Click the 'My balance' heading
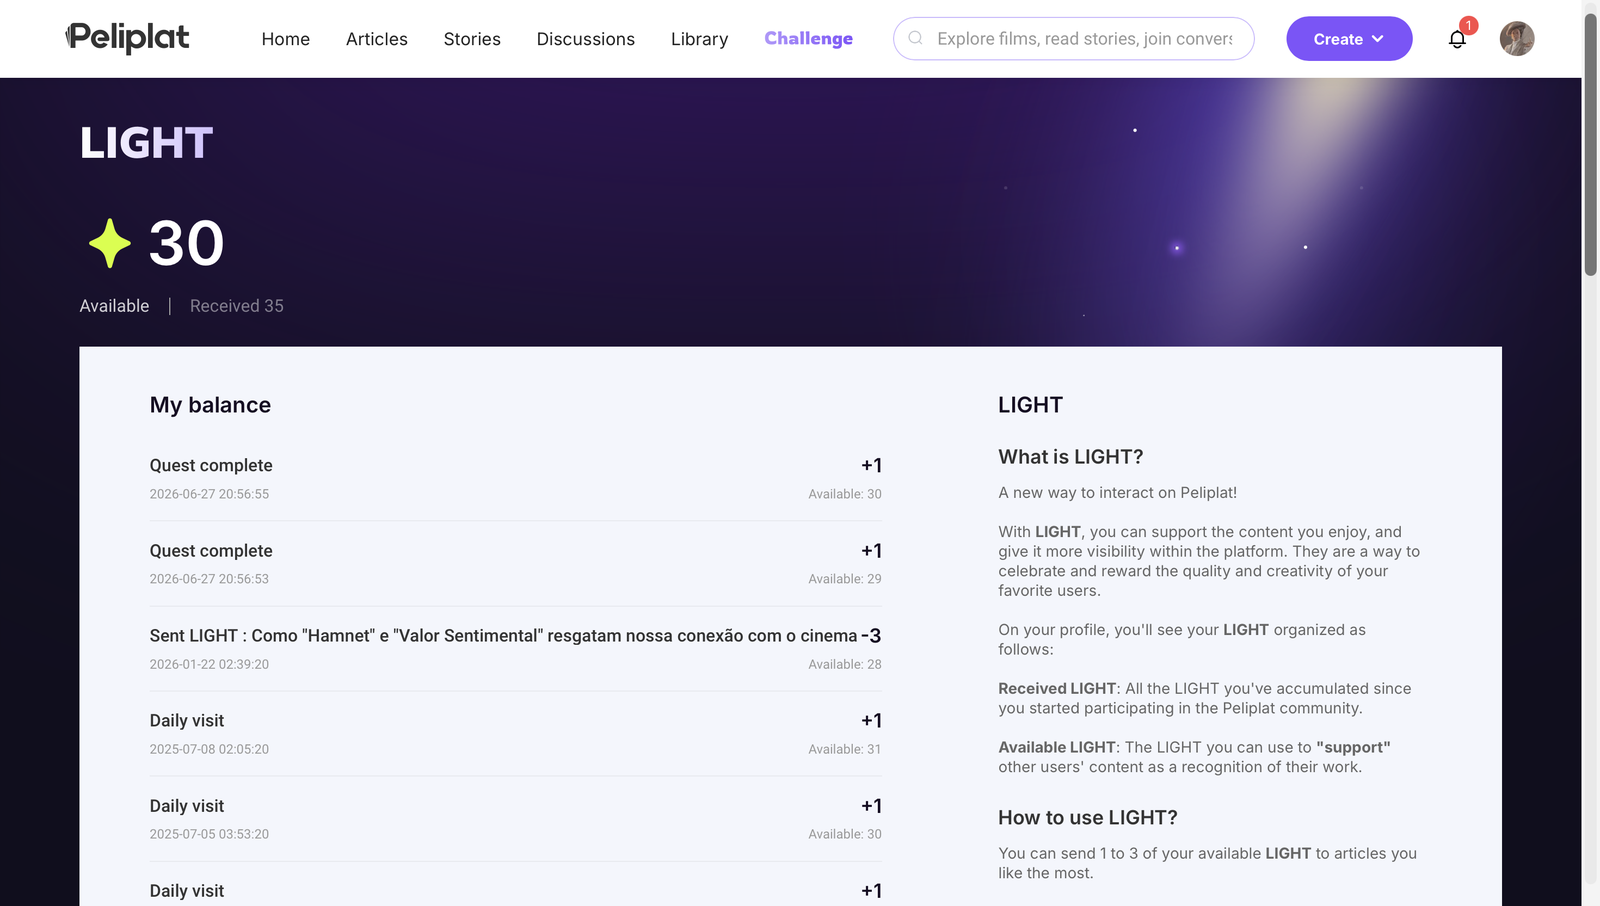 pos(210,405)
